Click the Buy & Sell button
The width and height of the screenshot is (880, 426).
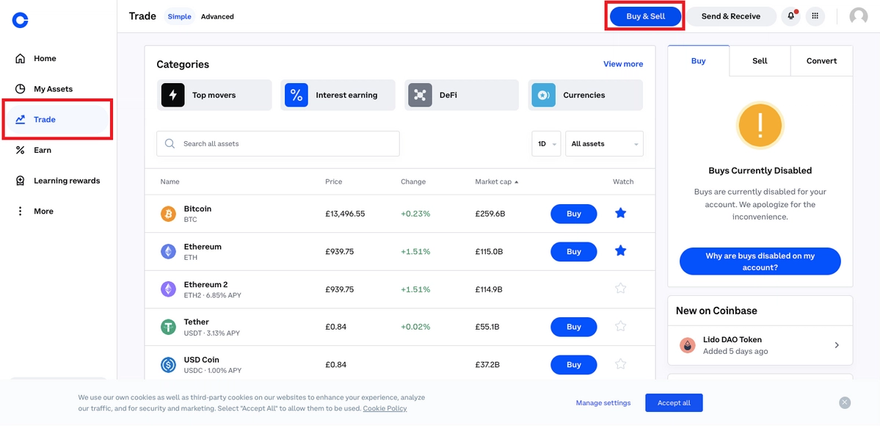click(x=645, y=16)
